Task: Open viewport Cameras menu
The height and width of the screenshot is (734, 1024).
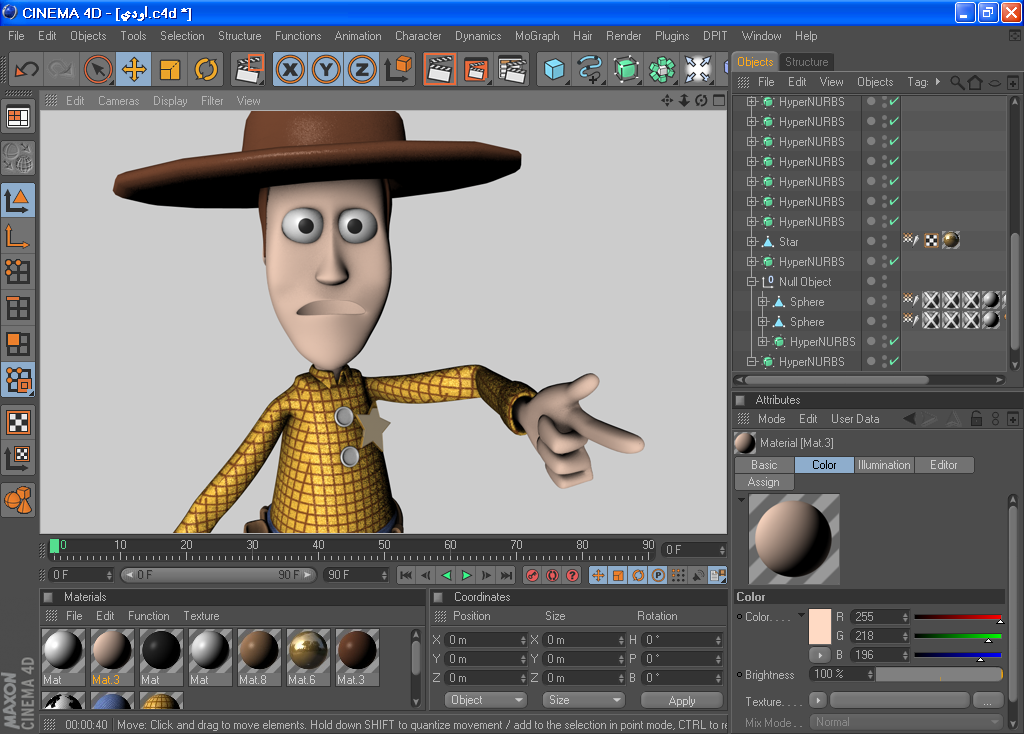Action: [118, 101]
